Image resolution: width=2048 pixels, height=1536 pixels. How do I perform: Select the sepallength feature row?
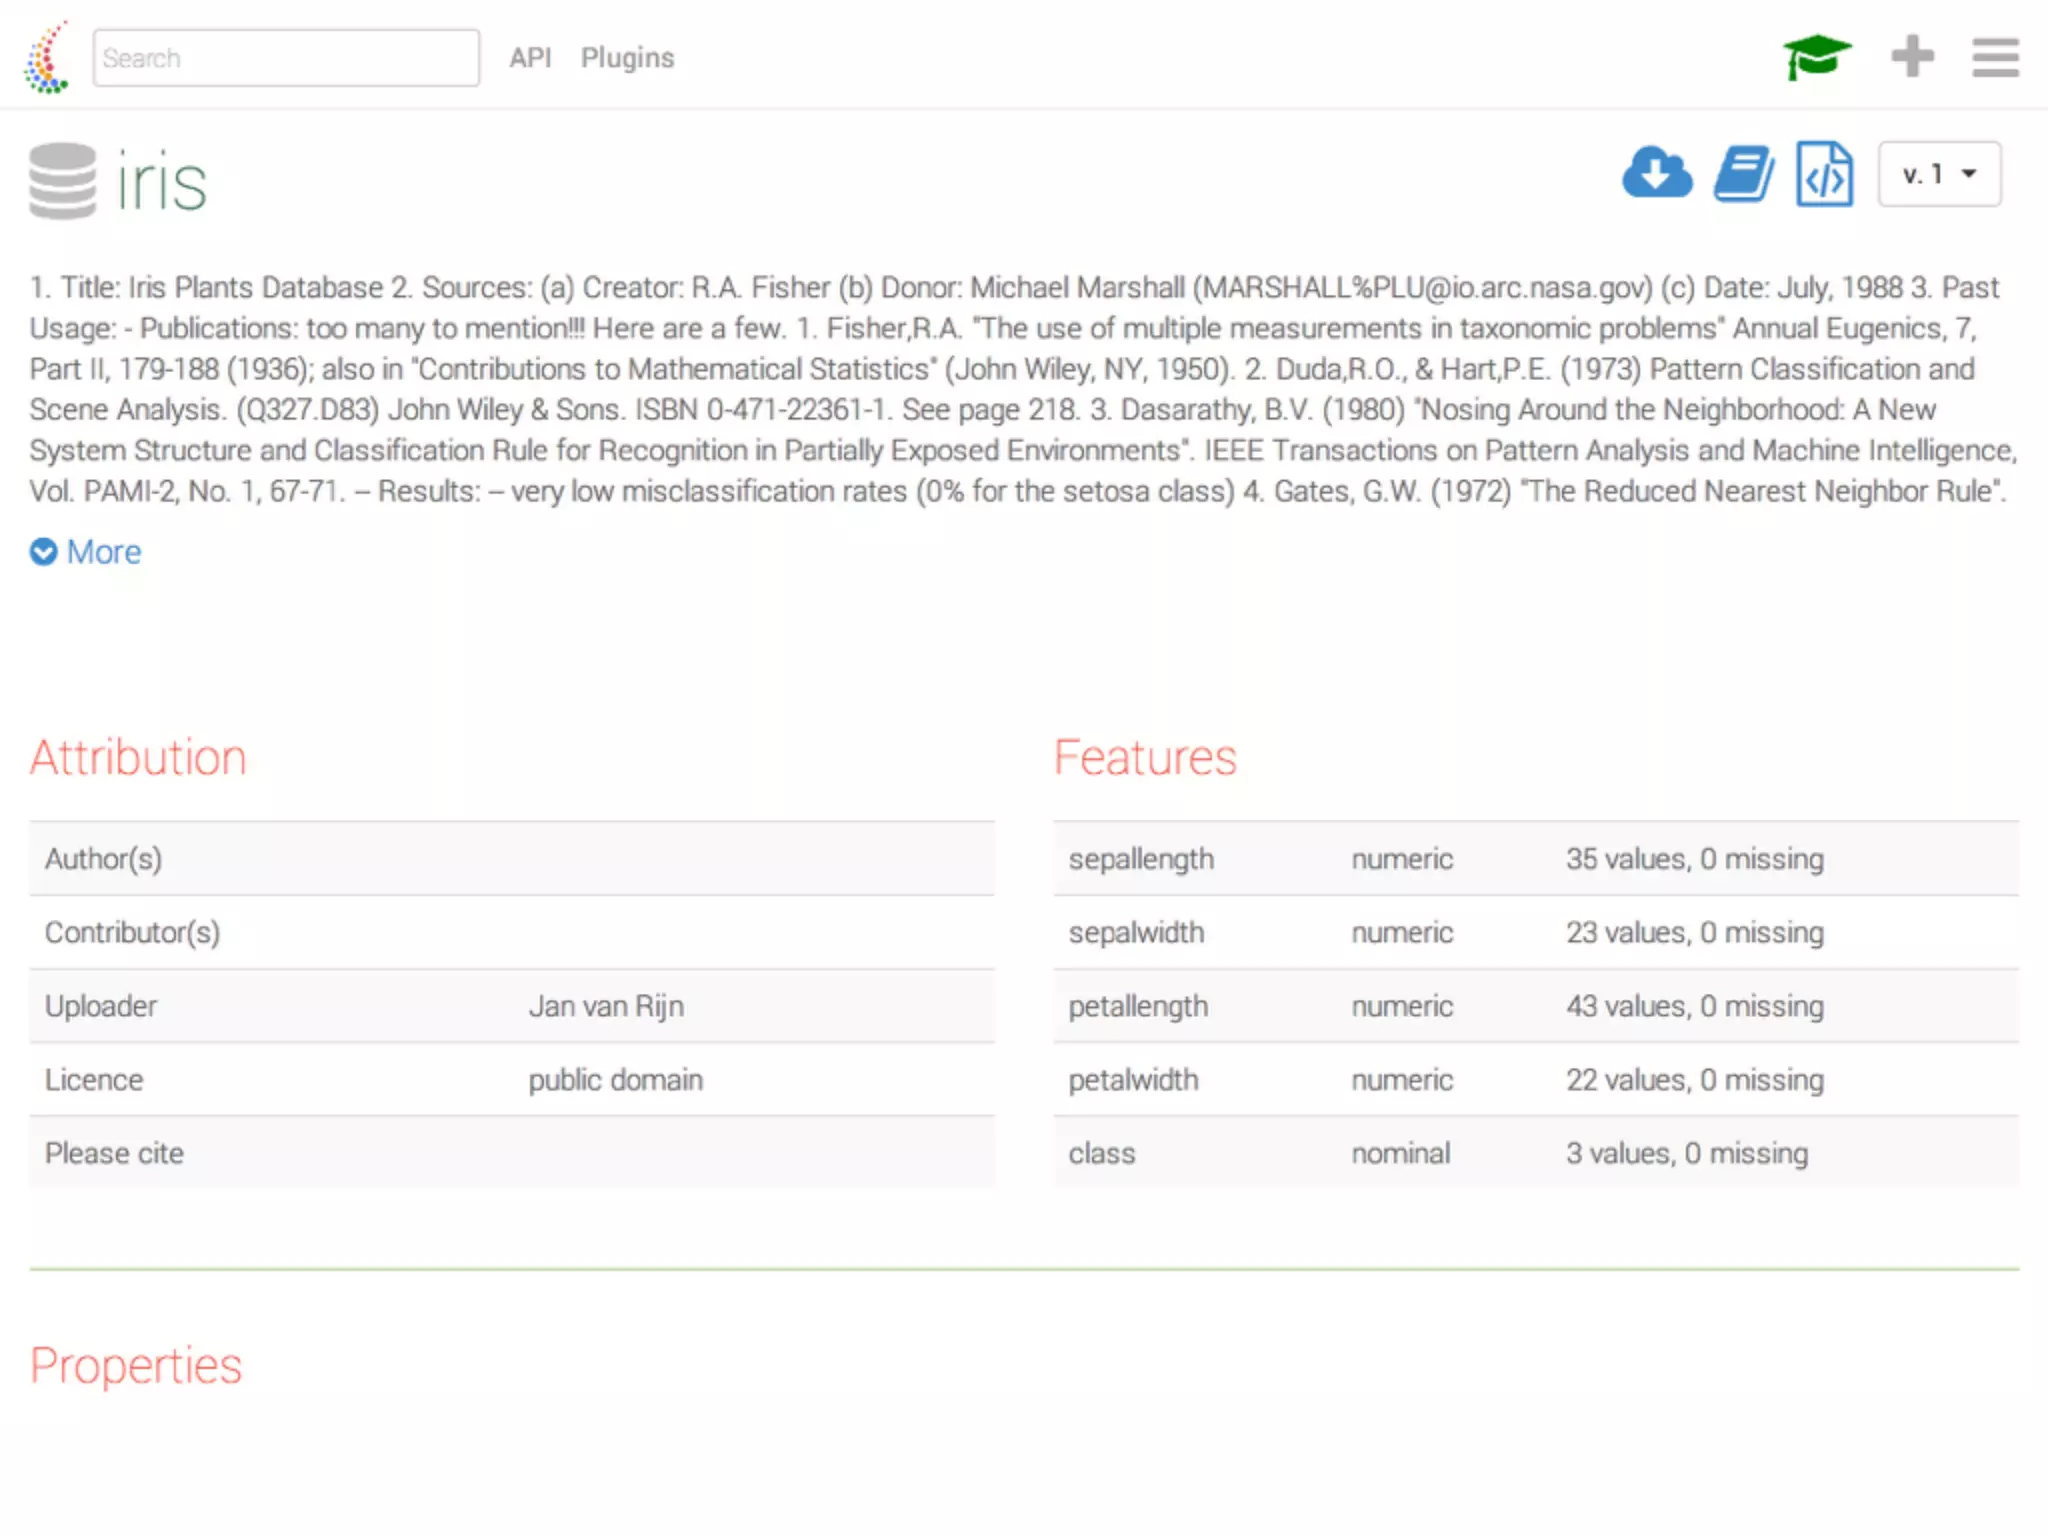point(1140,859)
